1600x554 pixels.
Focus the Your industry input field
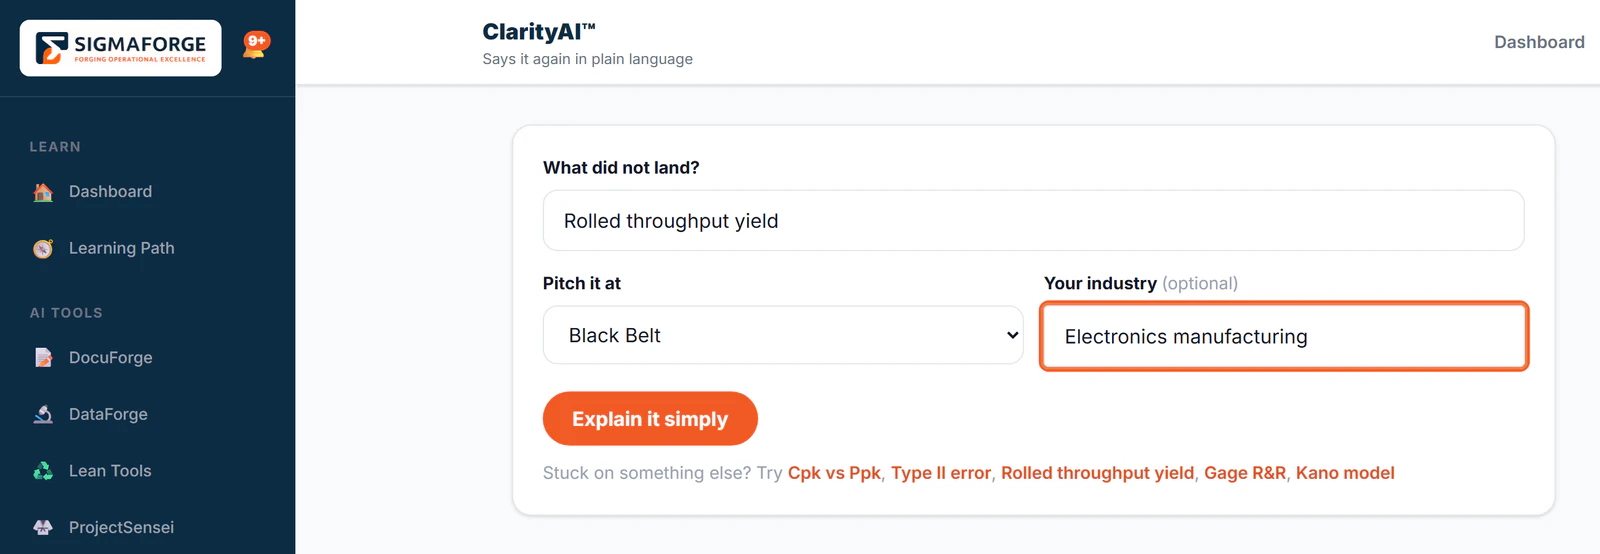click(x=1284, y=336)
